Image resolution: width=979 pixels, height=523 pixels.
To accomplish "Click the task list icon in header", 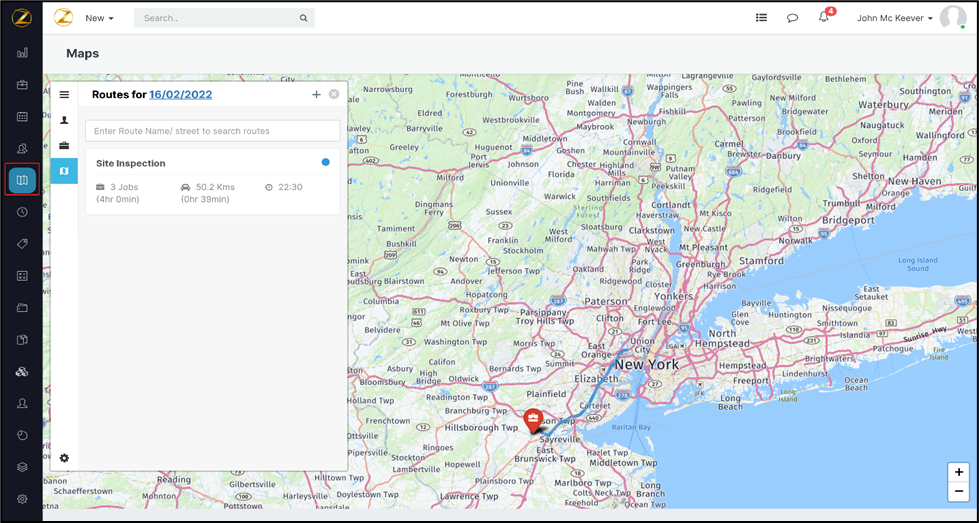I will (x=761, y=18).
